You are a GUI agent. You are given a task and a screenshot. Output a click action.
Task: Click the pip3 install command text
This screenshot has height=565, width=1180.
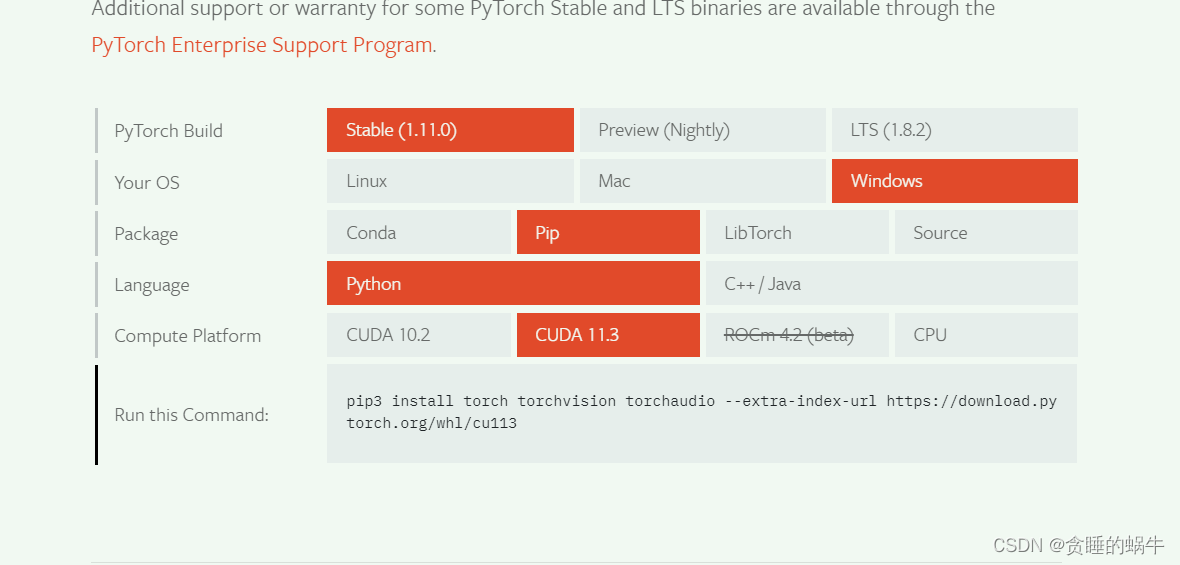[x=700, y=412]
